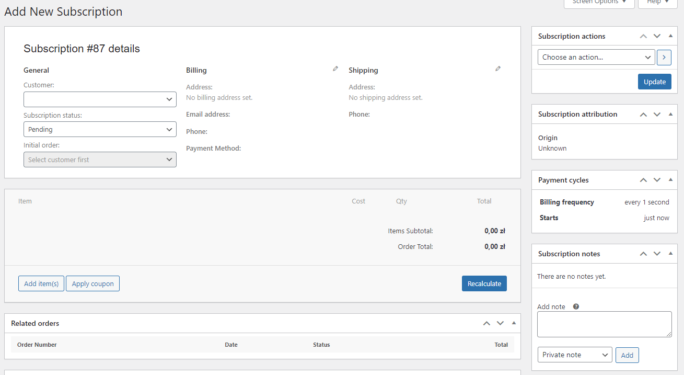The image size is (684, 375).
Task: Move Subscription actions panel down
Action: [x=657, y=36]
